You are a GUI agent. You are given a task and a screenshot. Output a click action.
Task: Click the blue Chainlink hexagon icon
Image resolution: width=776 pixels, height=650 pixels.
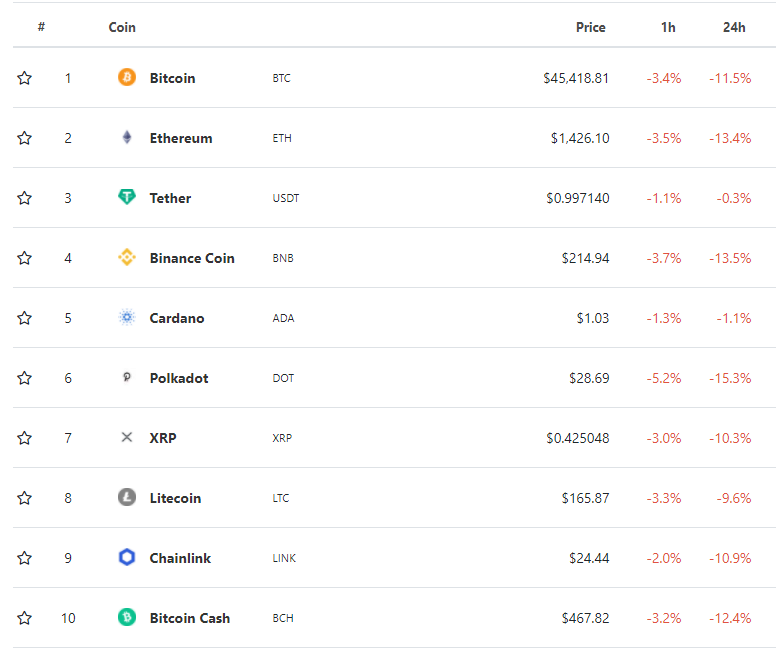click(127, 557)
